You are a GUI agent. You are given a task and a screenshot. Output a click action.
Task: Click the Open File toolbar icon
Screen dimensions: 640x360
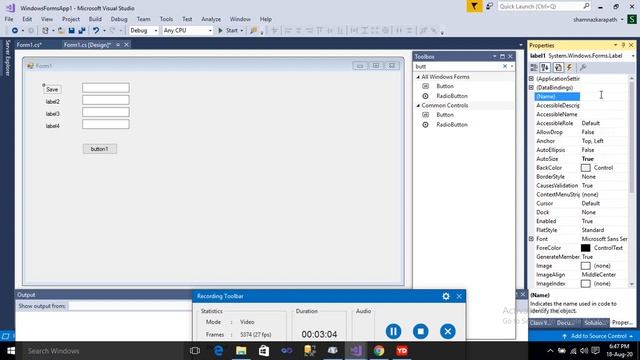(x=61, y=31)
